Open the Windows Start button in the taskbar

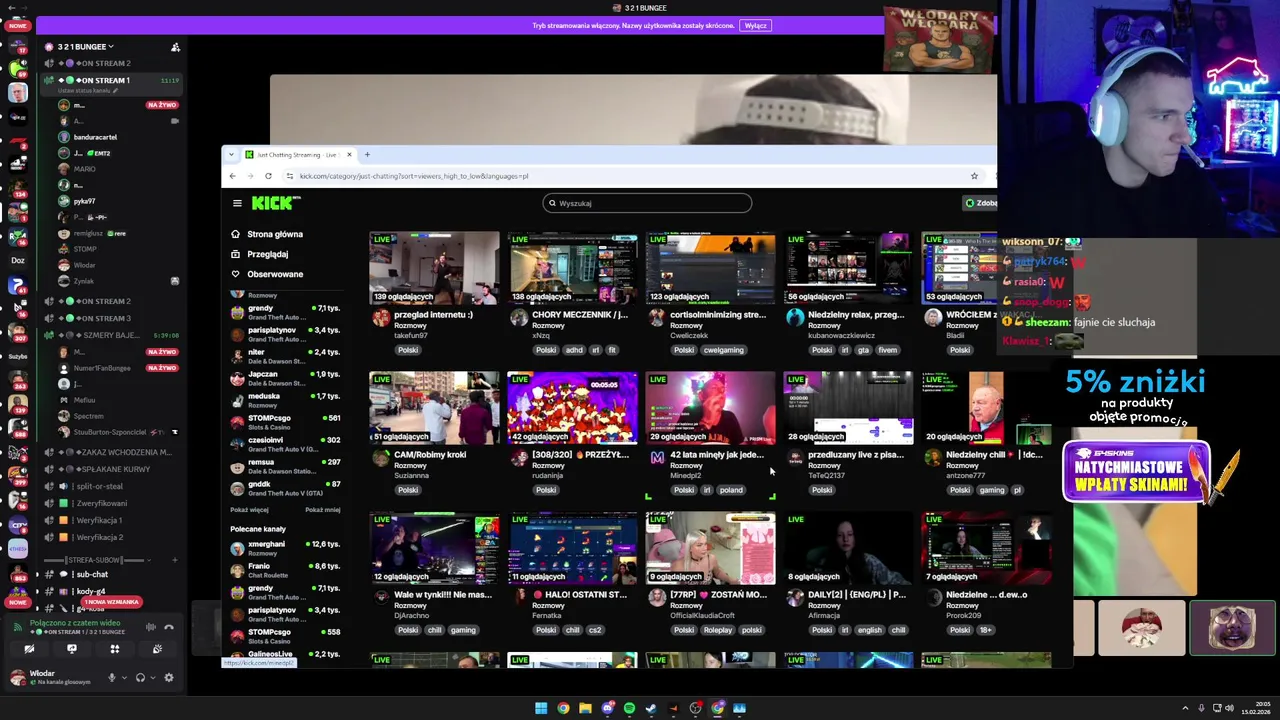pyautogui.click(x=541, y=708)
